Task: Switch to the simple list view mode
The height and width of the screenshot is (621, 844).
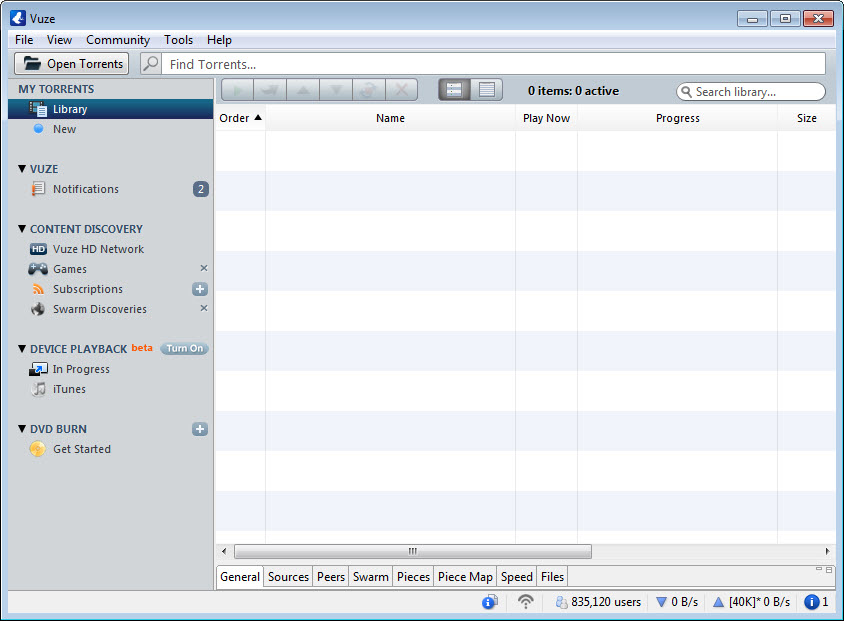Action: [x=487, y=90]
